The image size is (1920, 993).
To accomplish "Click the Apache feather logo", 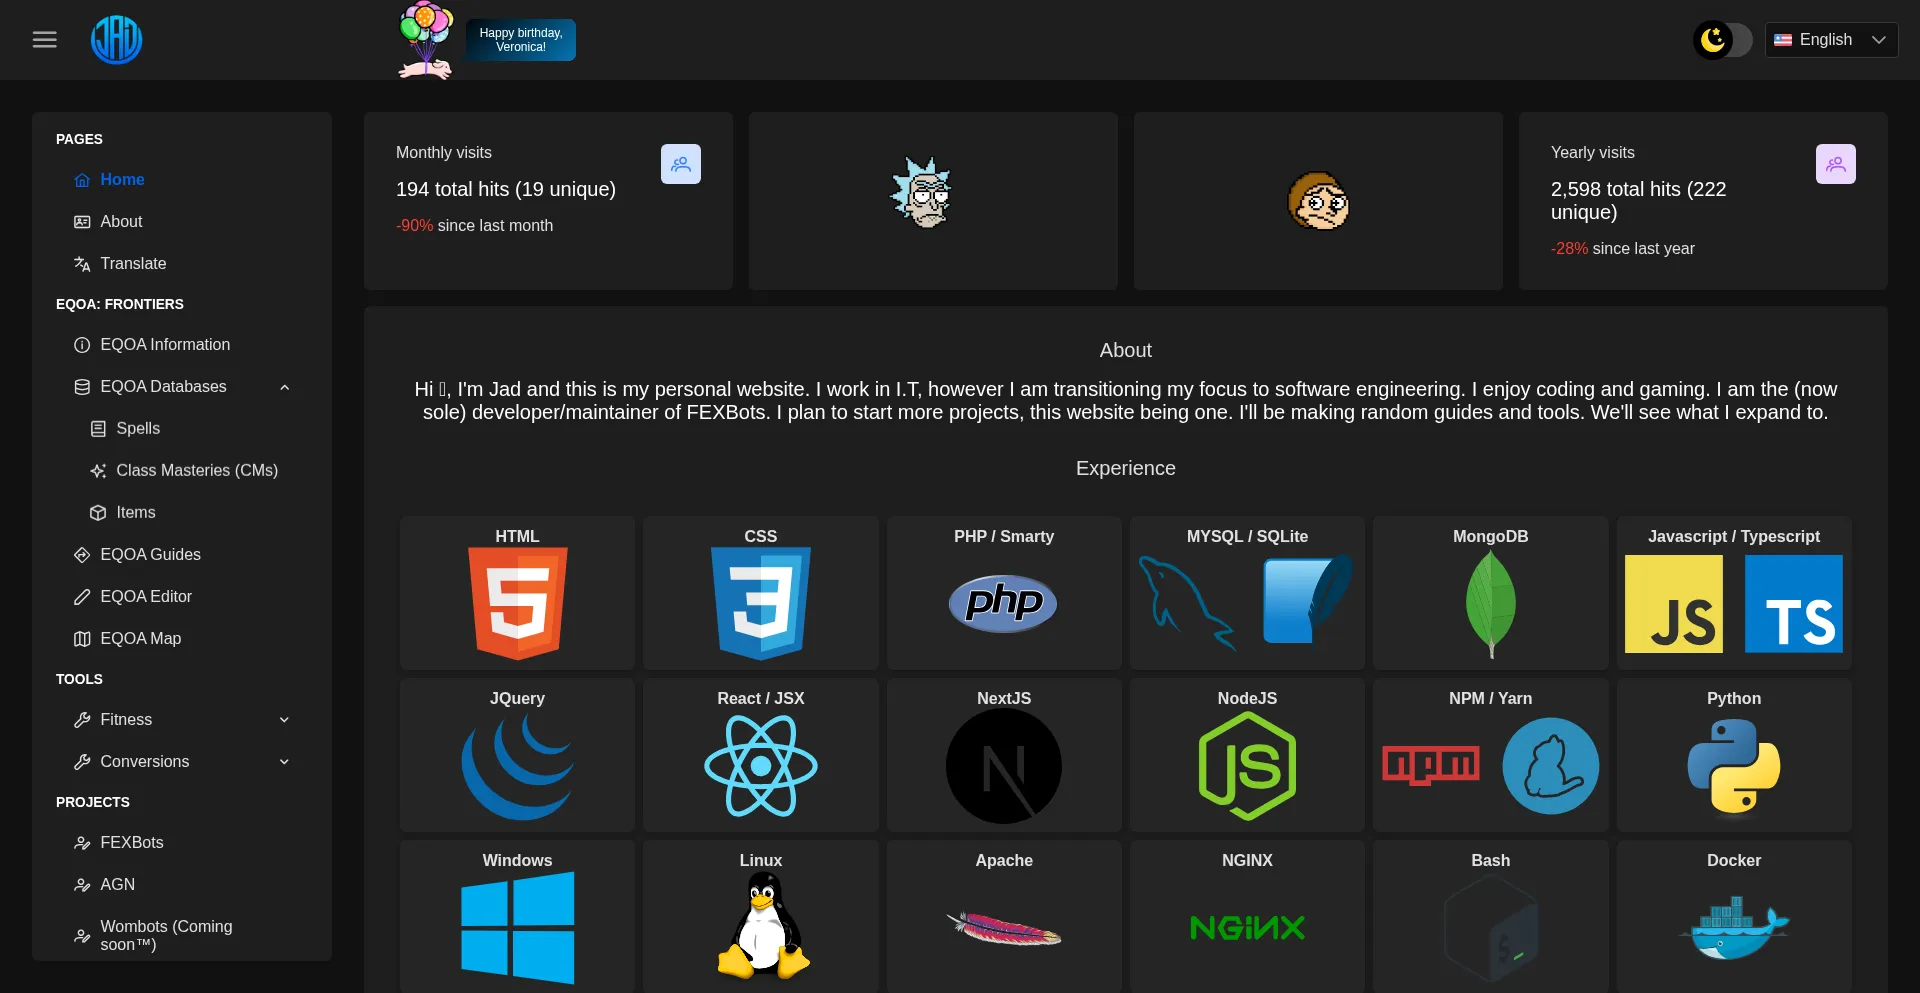I will pyautogui.click(x=1004, y=928).
